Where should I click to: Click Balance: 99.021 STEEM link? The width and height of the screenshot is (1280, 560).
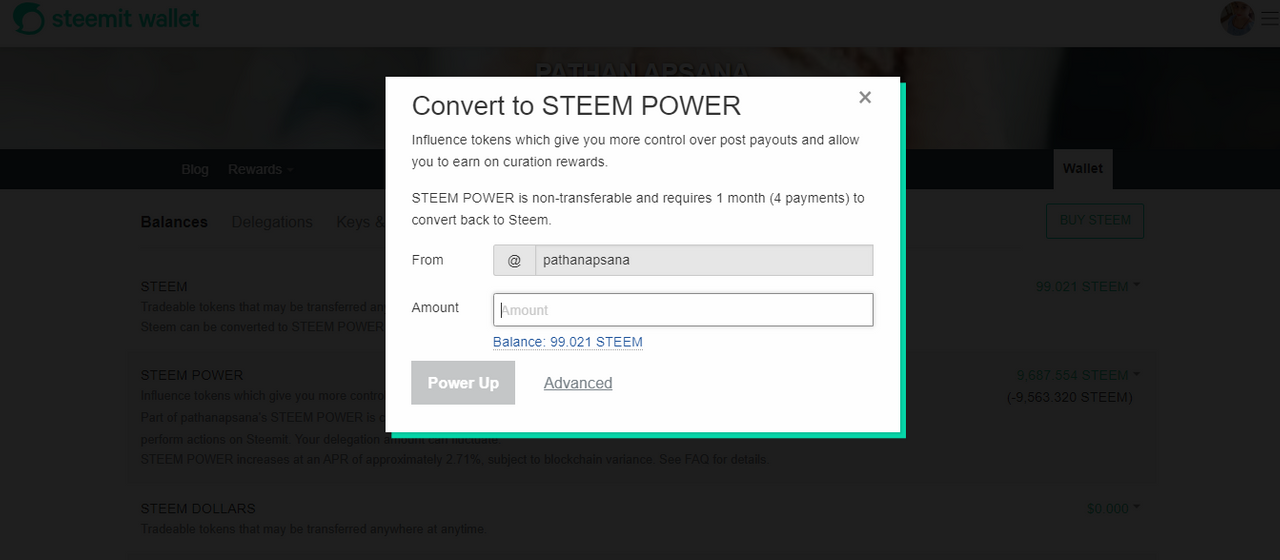click(568, 342)
